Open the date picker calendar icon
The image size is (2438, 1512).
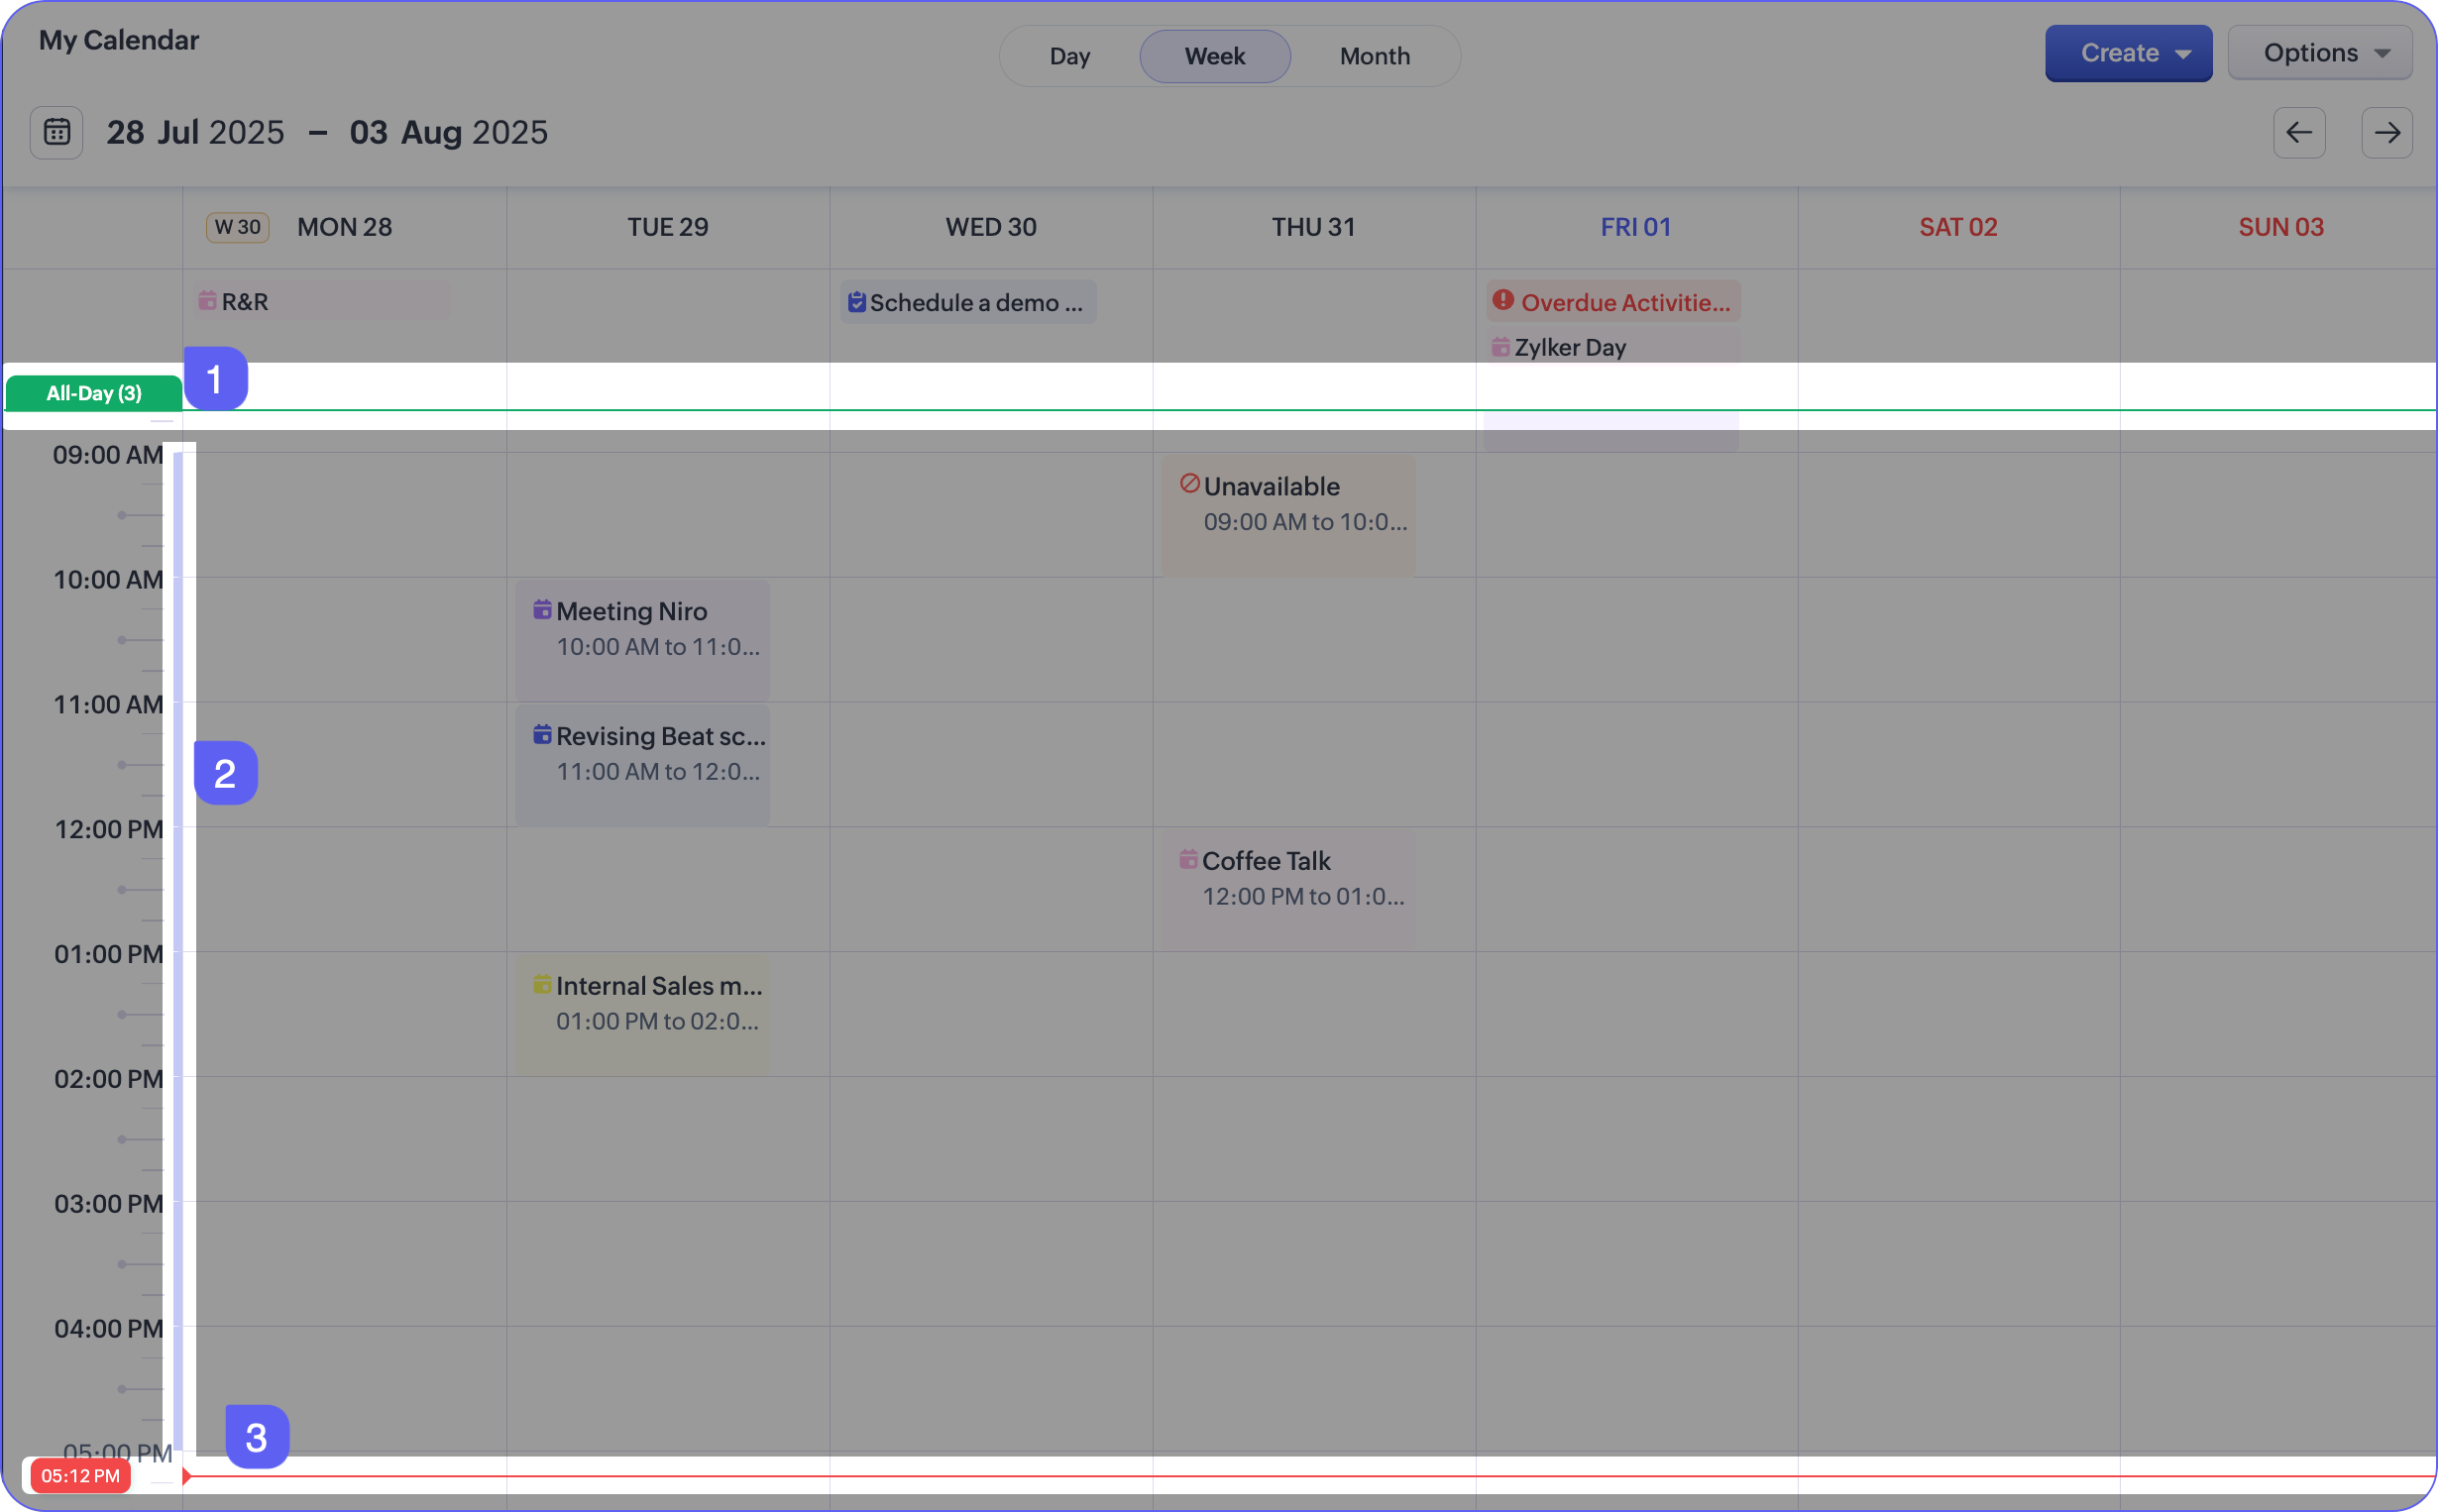point(57,132)
